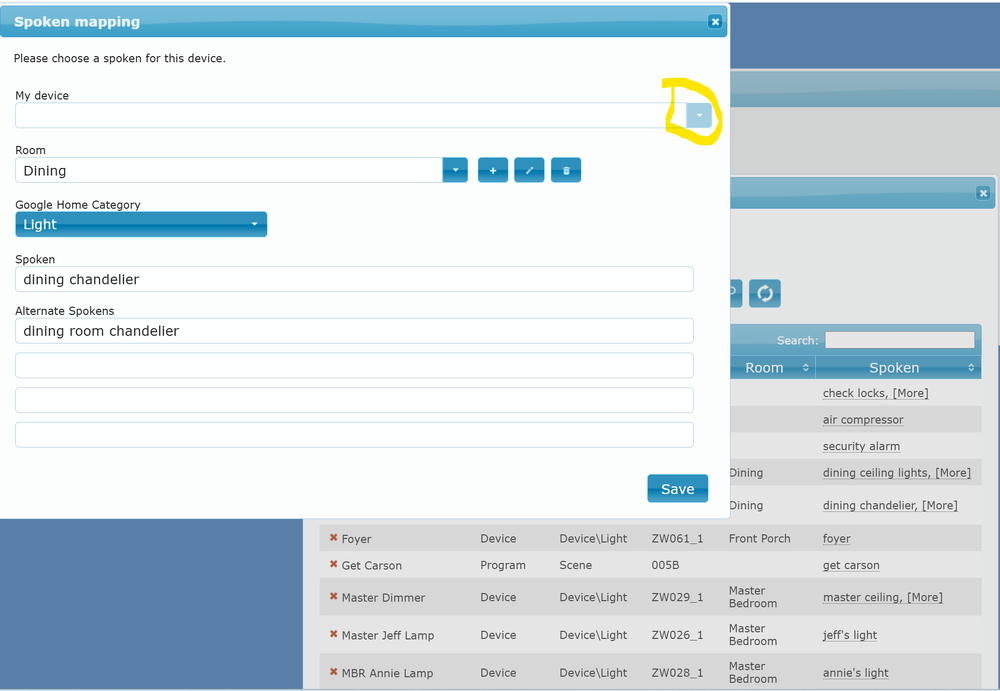
Task: Remove the Master Jeff Lamp row
Action: (x=334, y=634)
